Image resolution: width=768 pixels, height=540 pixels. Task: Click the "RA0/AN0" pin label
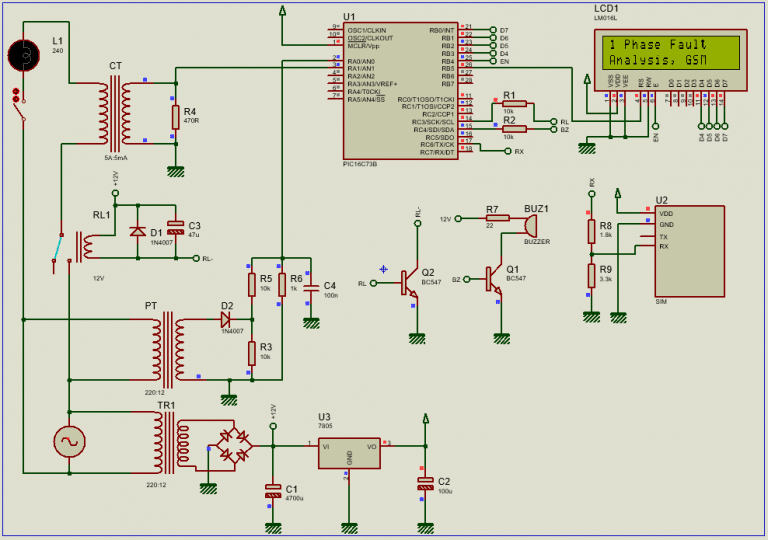click(361, 62)
